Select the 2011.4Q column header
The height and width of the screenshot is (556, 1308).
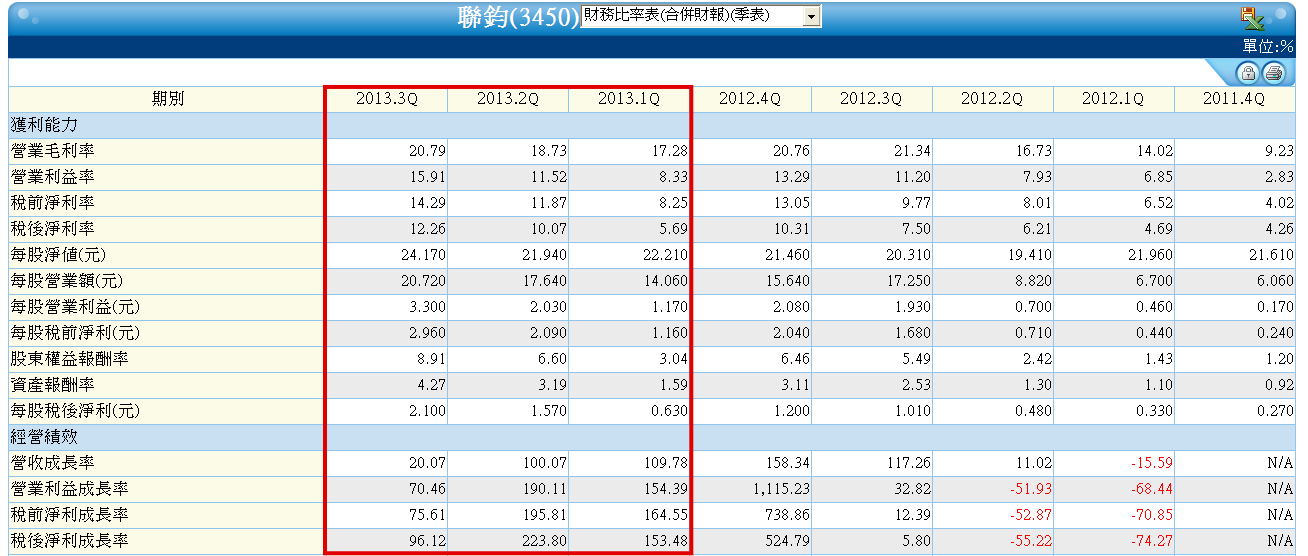click(1234, 99)
